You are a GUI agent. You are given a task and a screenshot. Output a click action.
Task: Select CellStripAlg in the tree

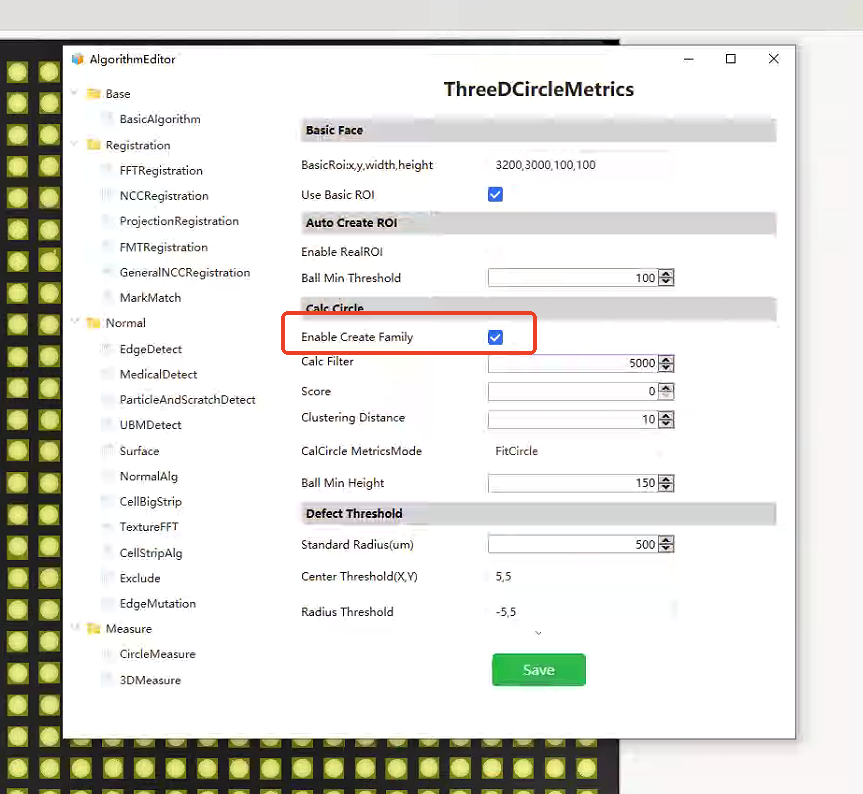[151, 553]
